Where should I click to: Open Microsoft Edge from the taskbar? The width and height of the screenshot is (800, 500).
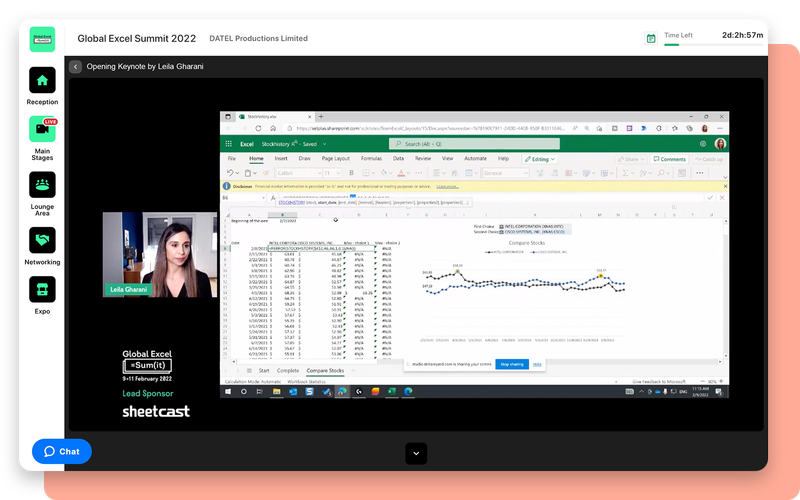coord(408,391)
